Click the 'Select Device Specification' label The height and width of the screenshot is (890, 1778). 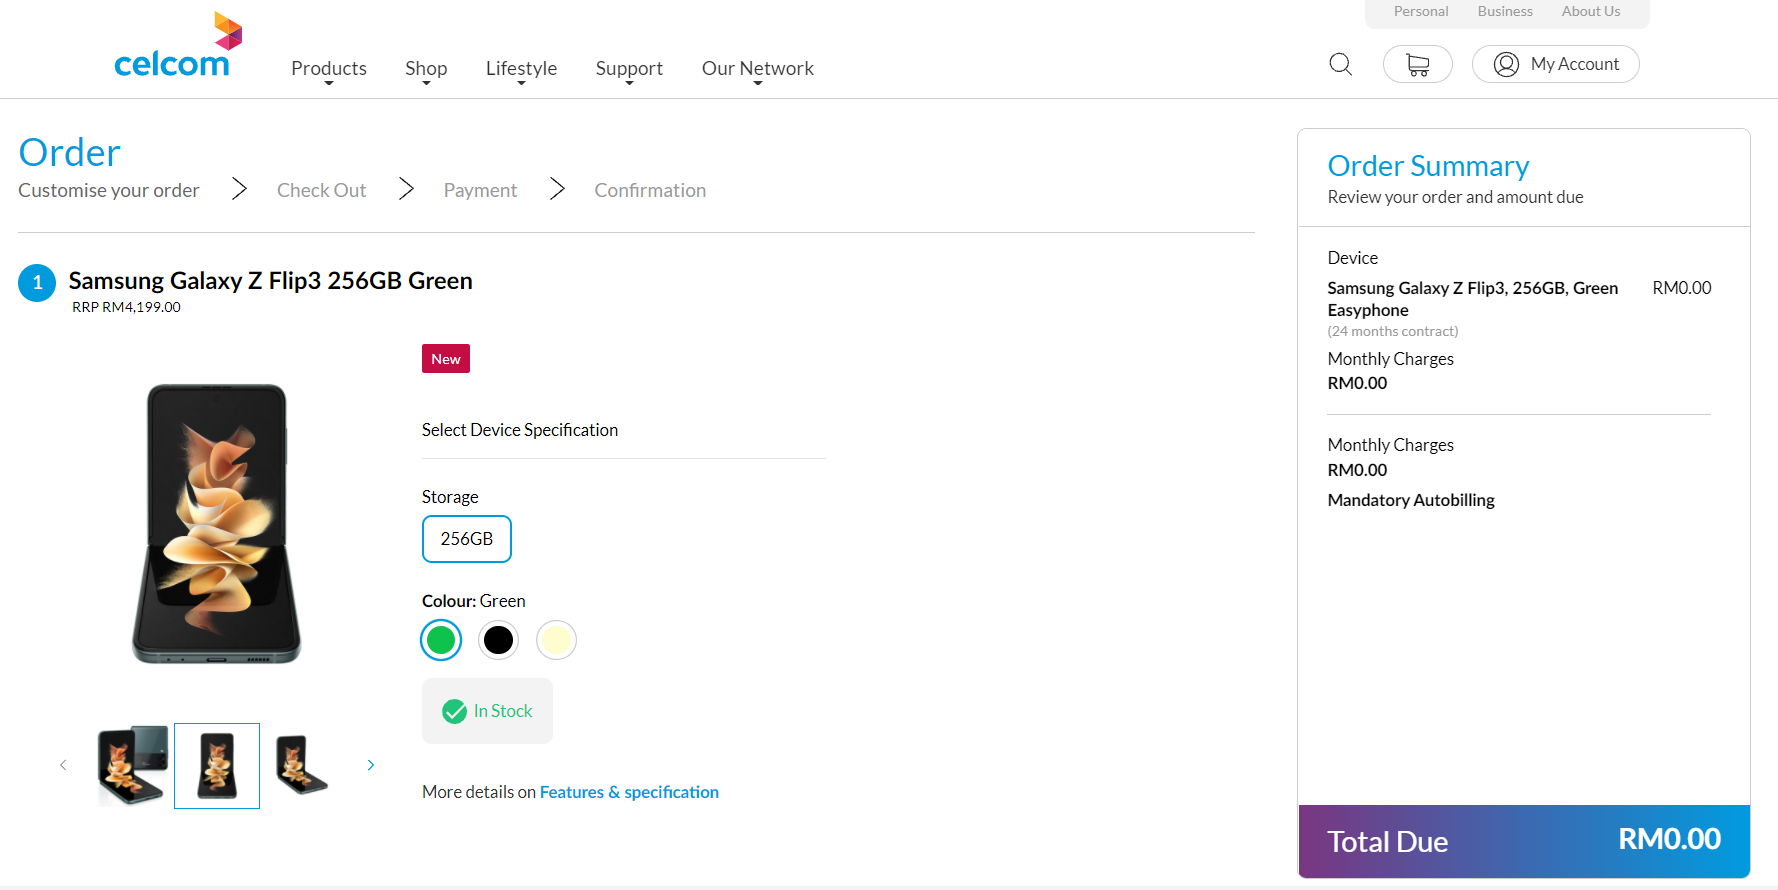[520, 430]
